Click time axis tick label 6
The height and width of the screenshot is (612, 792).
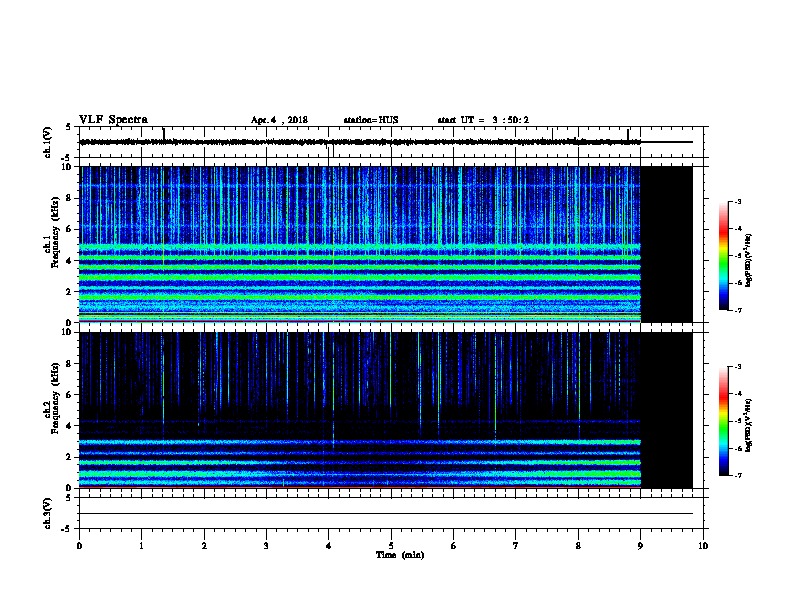coord(454,546)
